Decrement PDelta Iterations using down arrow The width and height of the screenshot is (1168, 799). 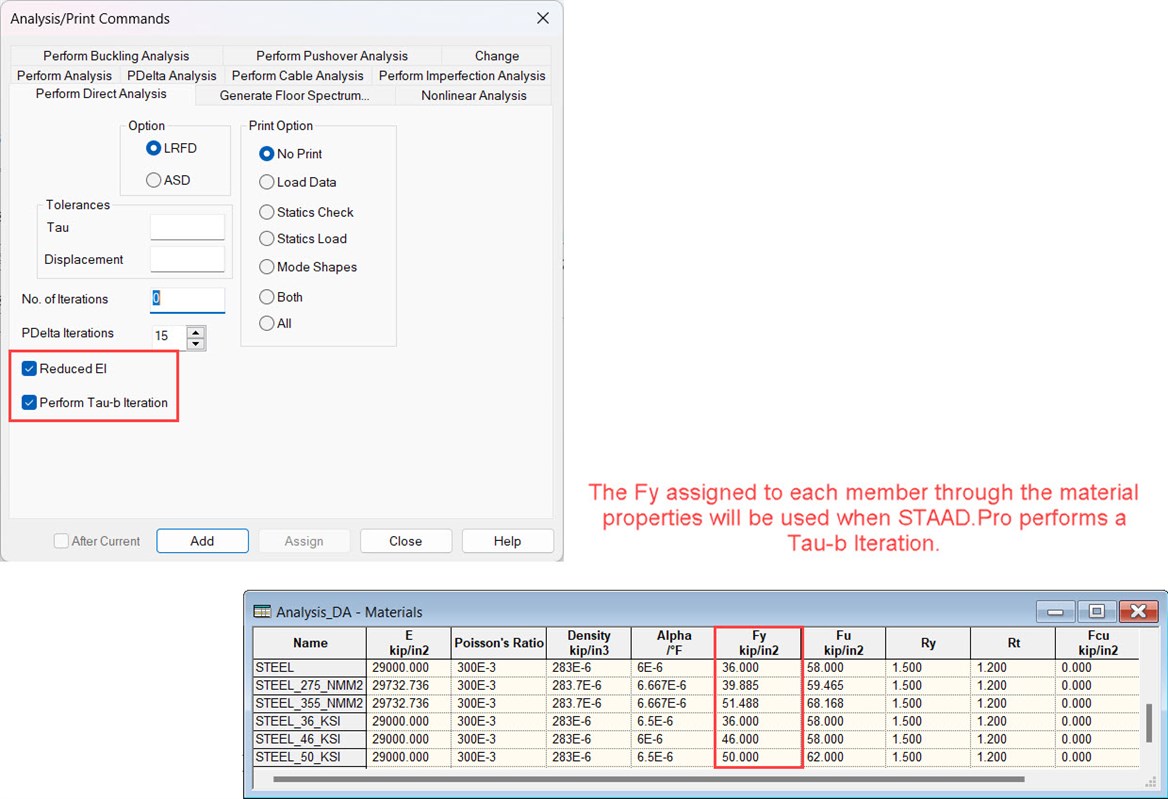point(197,341)
